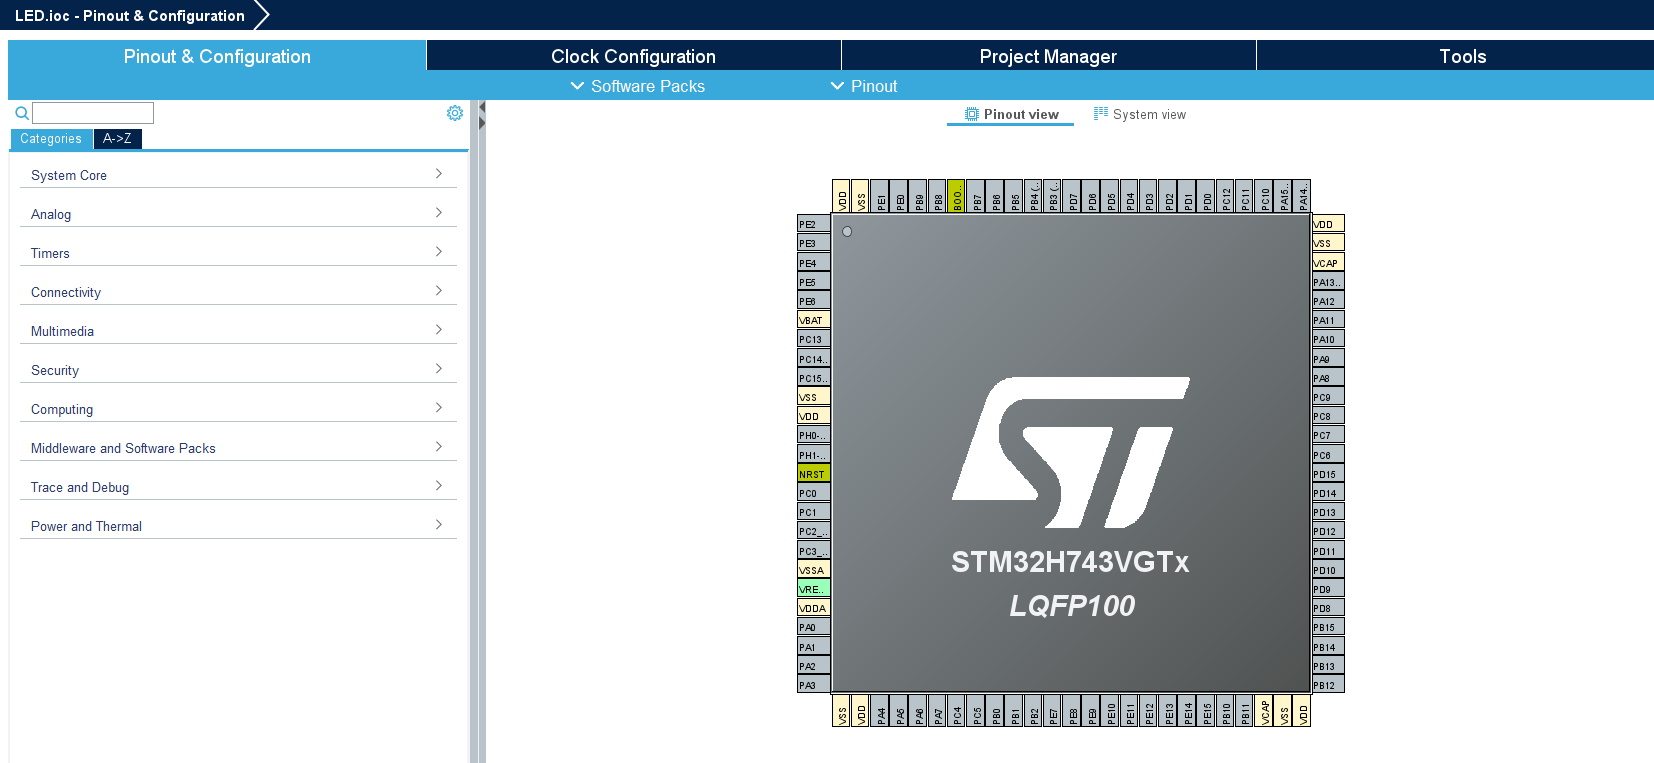Viewport: 1654px width, 763px height.
Task: Switch to Pinout view
Action: pyautogui.click(x=1011, y=114)
